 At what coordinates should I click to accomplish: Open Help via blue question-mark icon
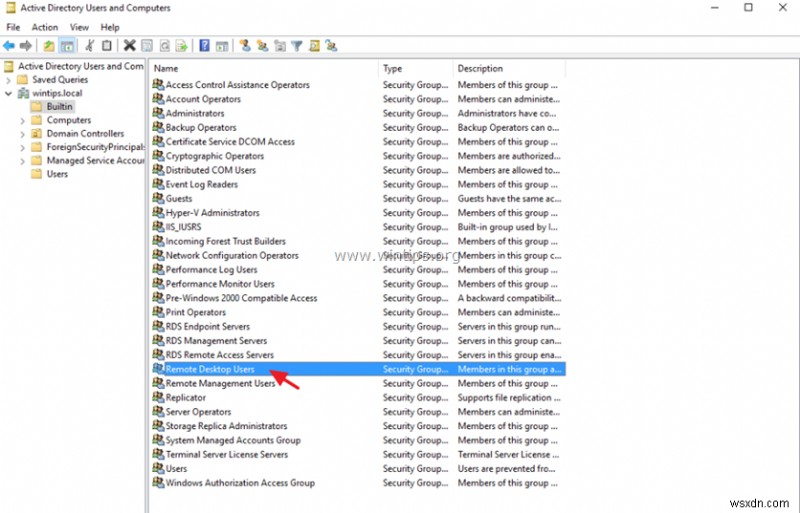[204, 46]
